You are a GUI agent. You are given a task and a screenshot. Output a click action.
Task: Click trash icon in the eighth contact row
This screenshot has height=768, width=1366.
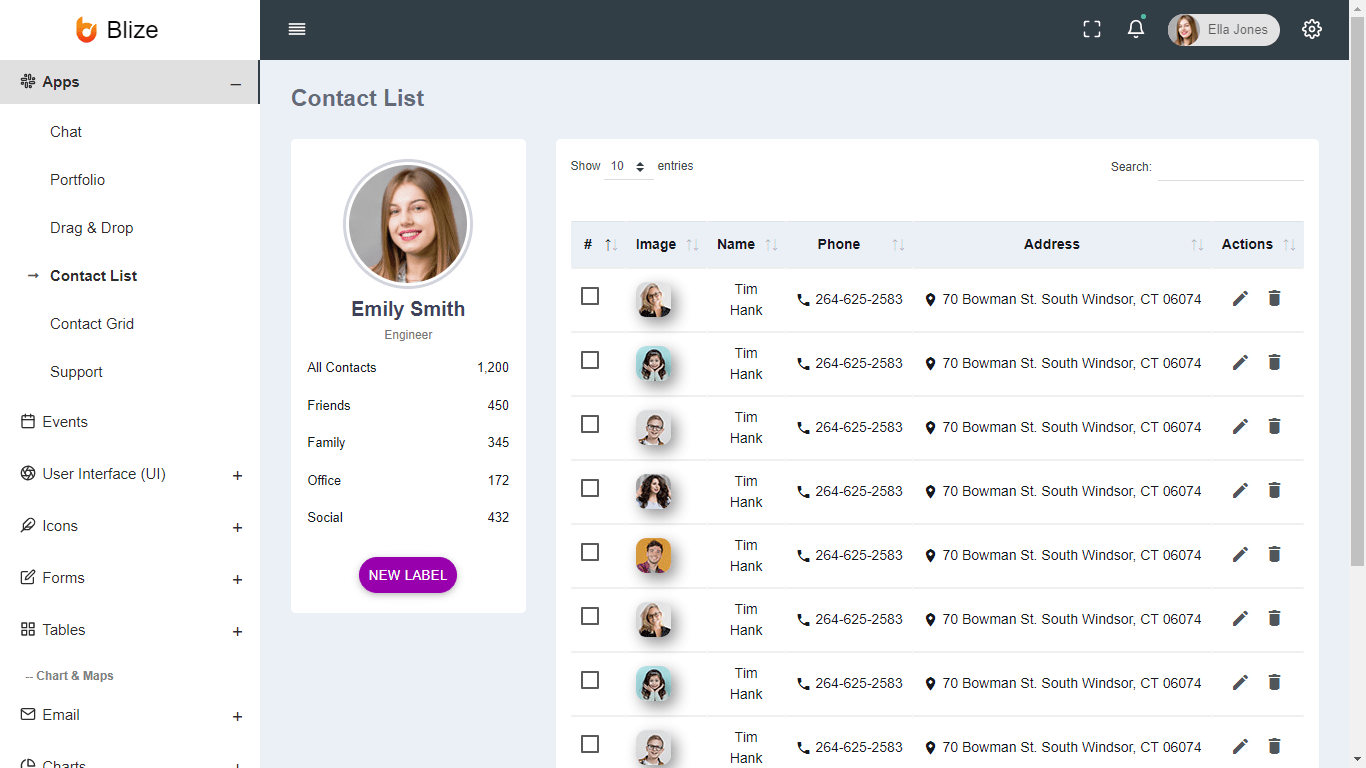click(x=1274, y=746)
